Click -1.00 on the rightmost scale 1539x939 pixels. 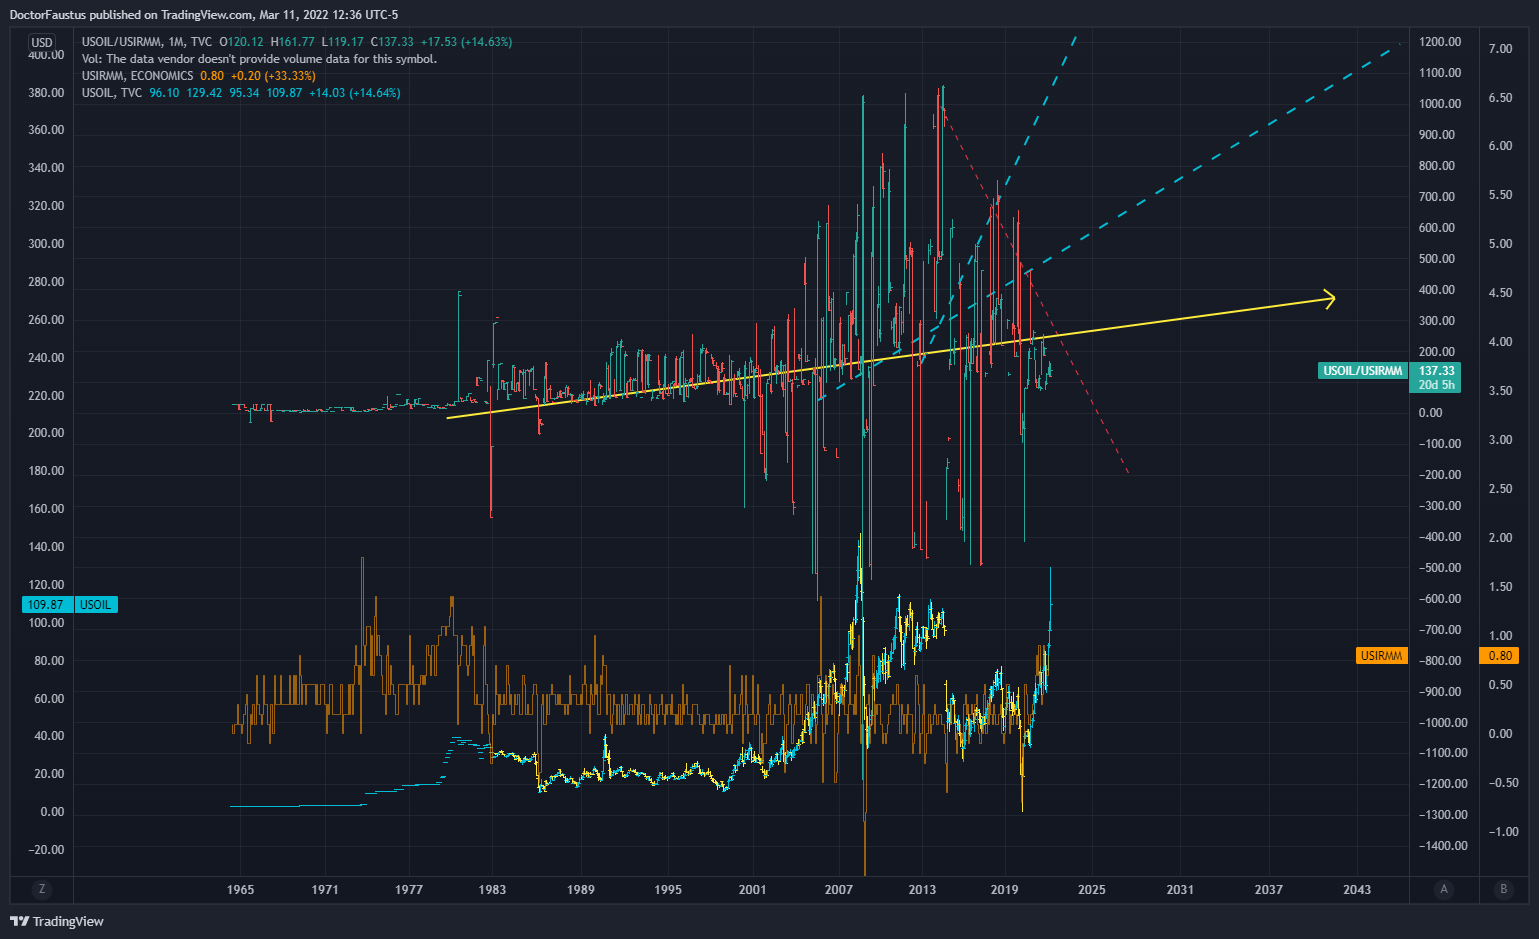pos(1503,832)
